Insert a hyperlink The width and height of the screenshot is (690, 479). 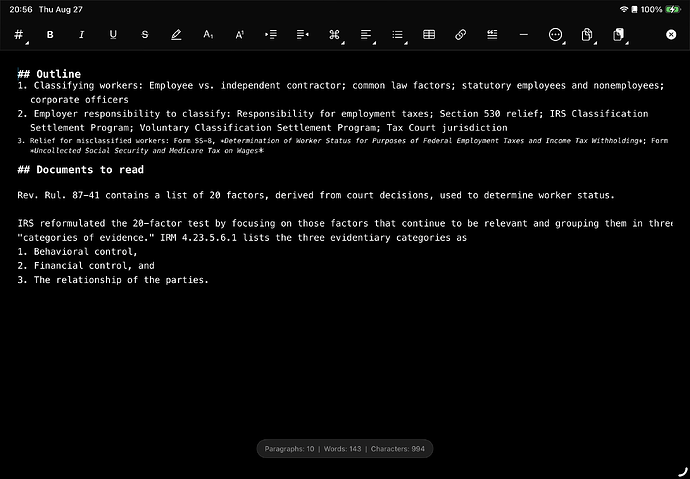click(x=461, y=35)
